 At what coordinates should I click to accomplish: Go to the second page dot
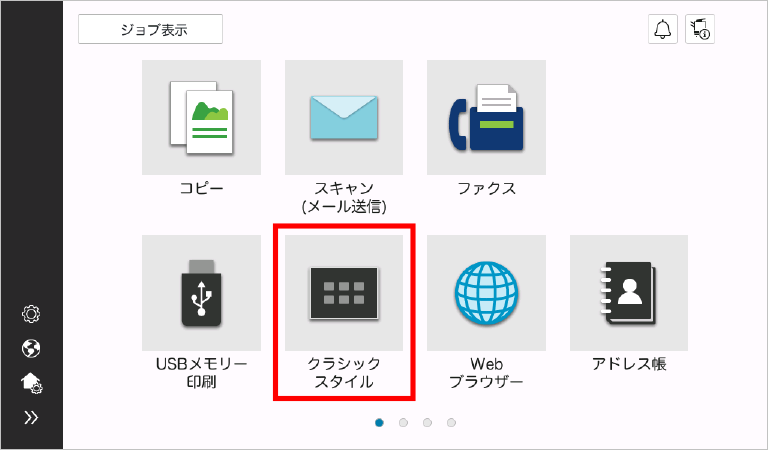[404, 423]
